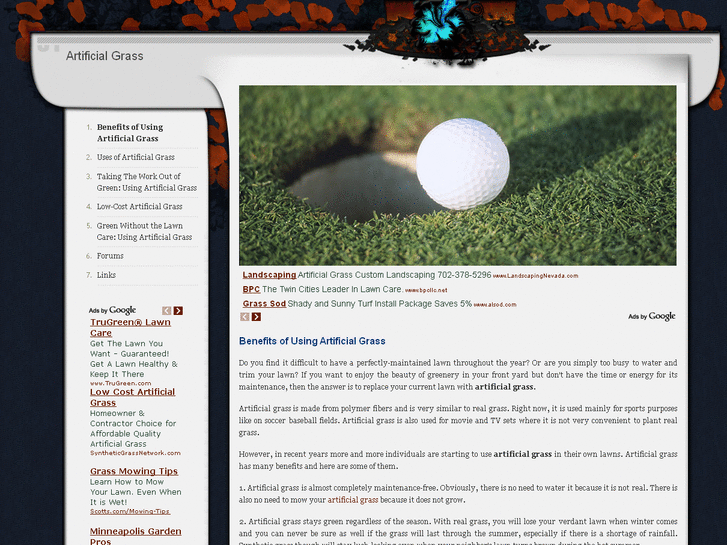Visit SyntheticGrassNetwork.com ad URL

[x=135, y=453]
